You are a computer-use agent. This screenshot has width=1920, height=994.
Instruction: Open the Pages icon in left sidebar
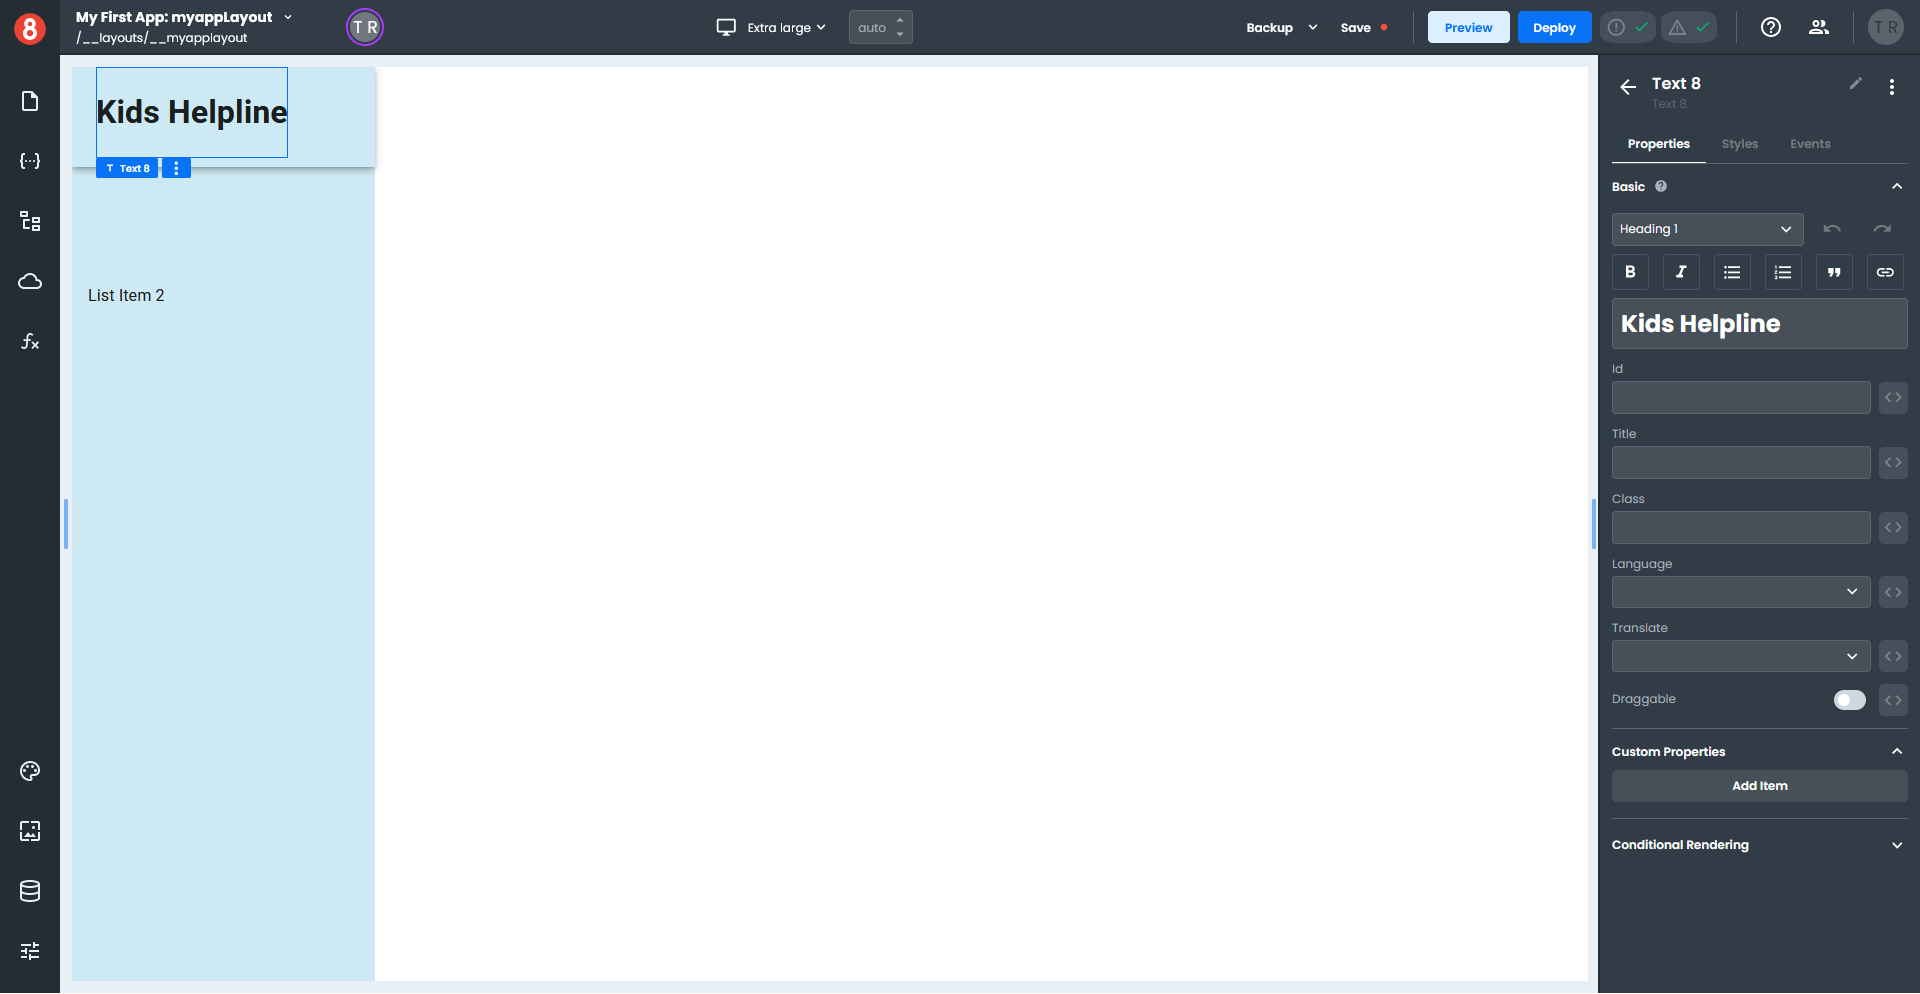30,101
